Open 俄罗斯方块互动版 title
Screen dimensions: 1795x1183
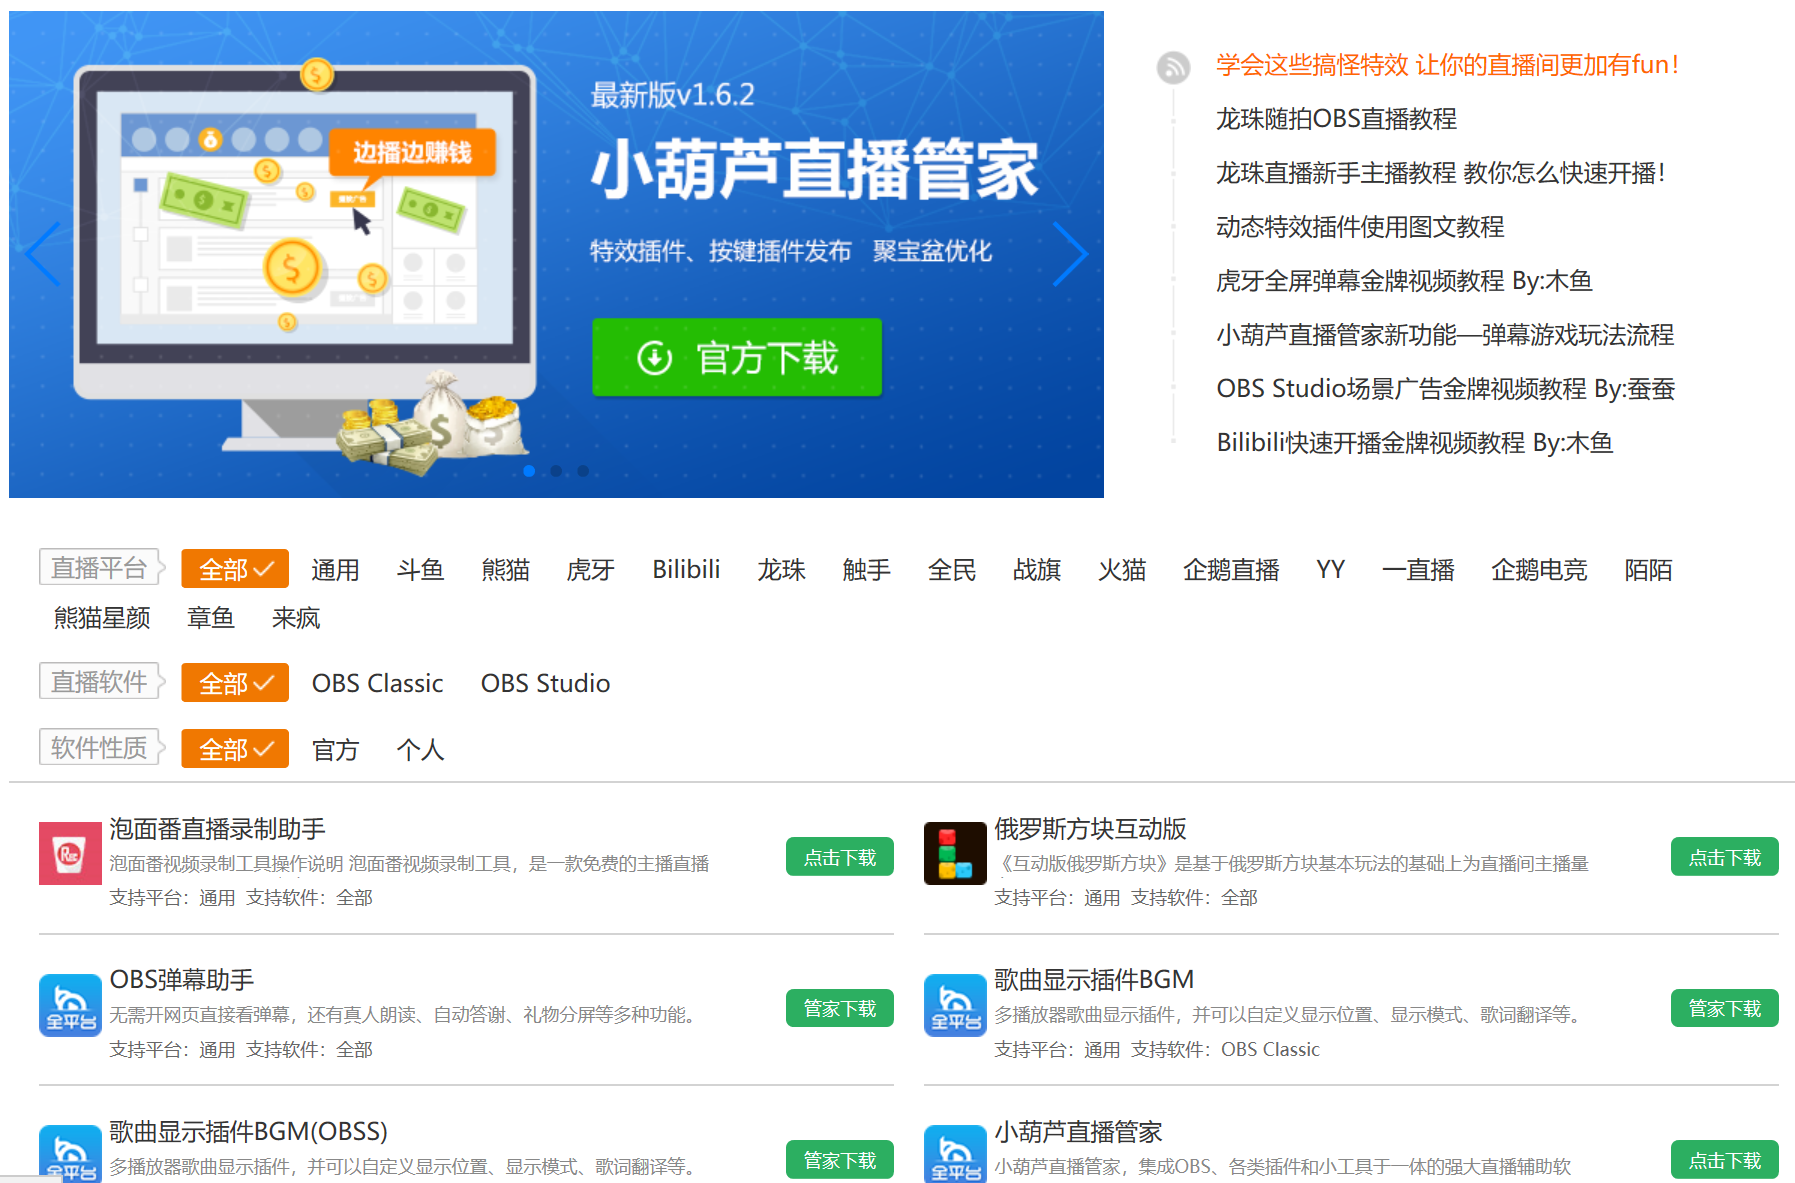1090,829
